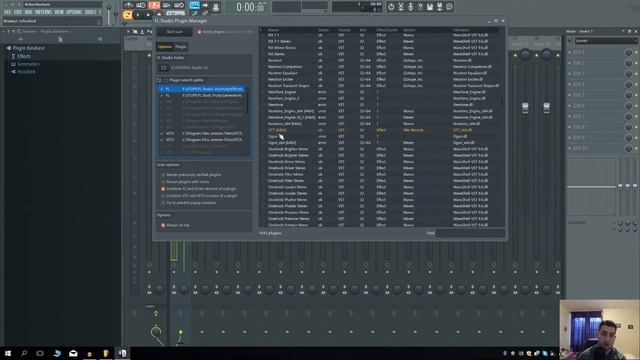Toggle Slot 2 enable LED in mixer
640x360 pixels.
coord(636,63)
